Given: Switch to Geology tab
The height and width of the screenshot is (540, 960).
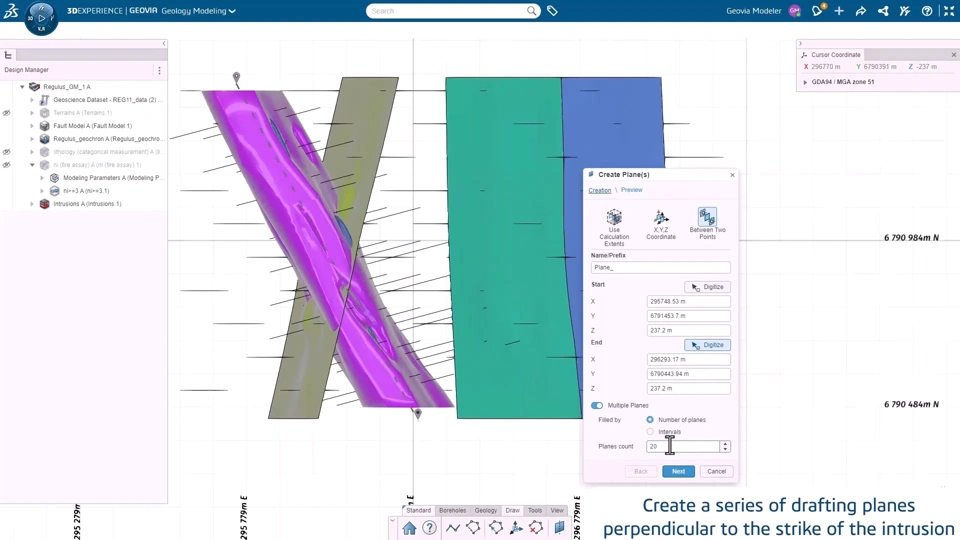Looking at the screenshot, I should [x=486, y=510].
